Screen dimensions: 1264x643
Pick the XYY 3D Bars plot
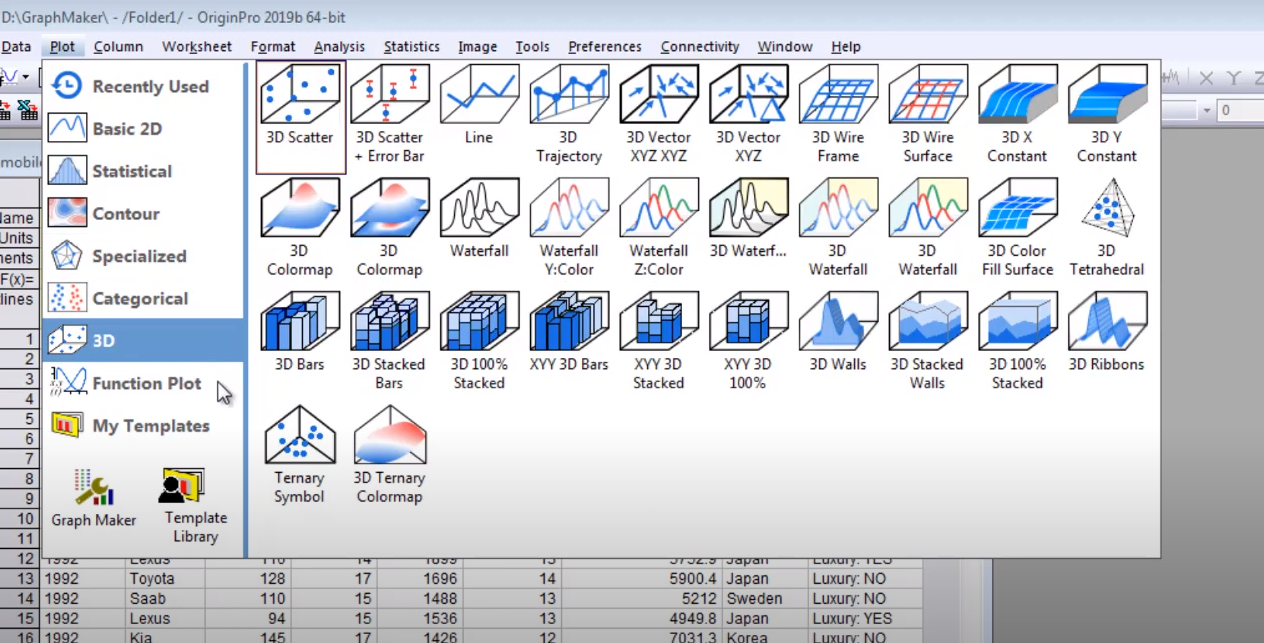pyautogui.click(x=569, y=335)
